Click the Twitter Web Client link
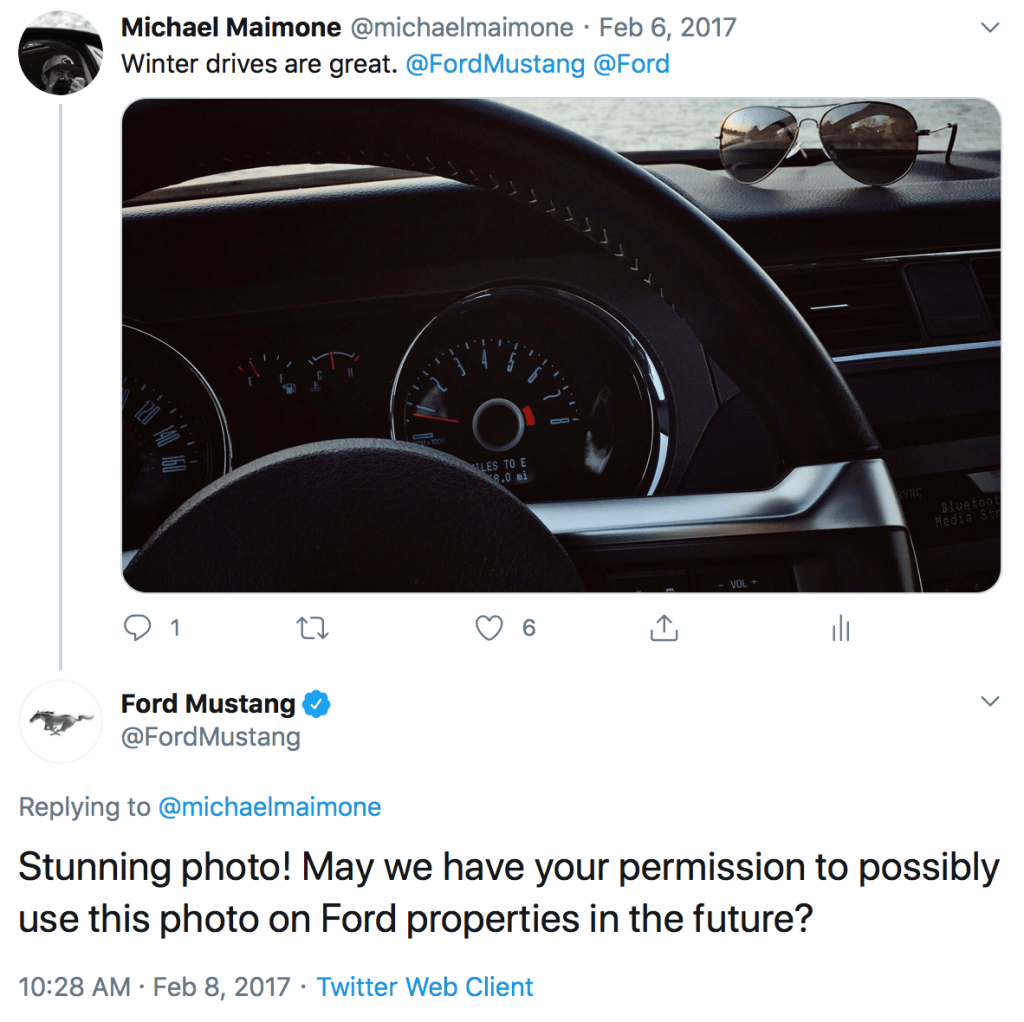Viewport: 1024px width, 1022px height. [425, 987]
